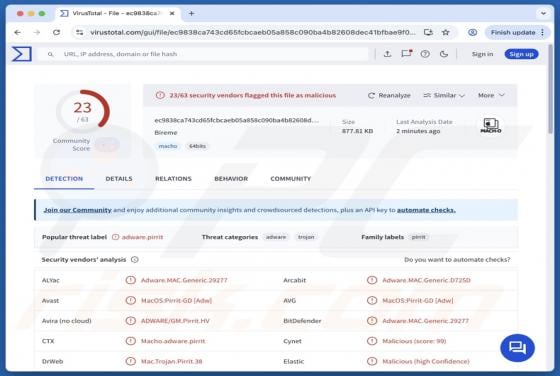Reload the page with the refresh icon

56,32
